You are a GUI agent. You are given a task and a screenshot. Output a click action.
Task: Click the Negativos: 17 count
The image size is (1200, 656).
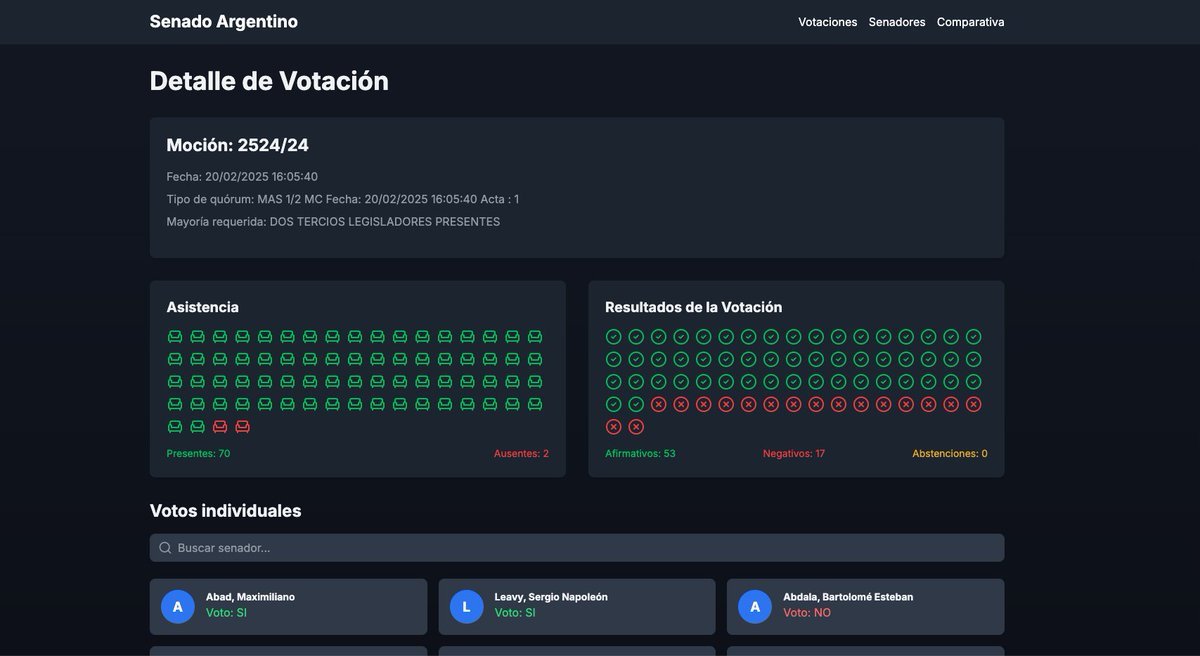pos(794,454)
